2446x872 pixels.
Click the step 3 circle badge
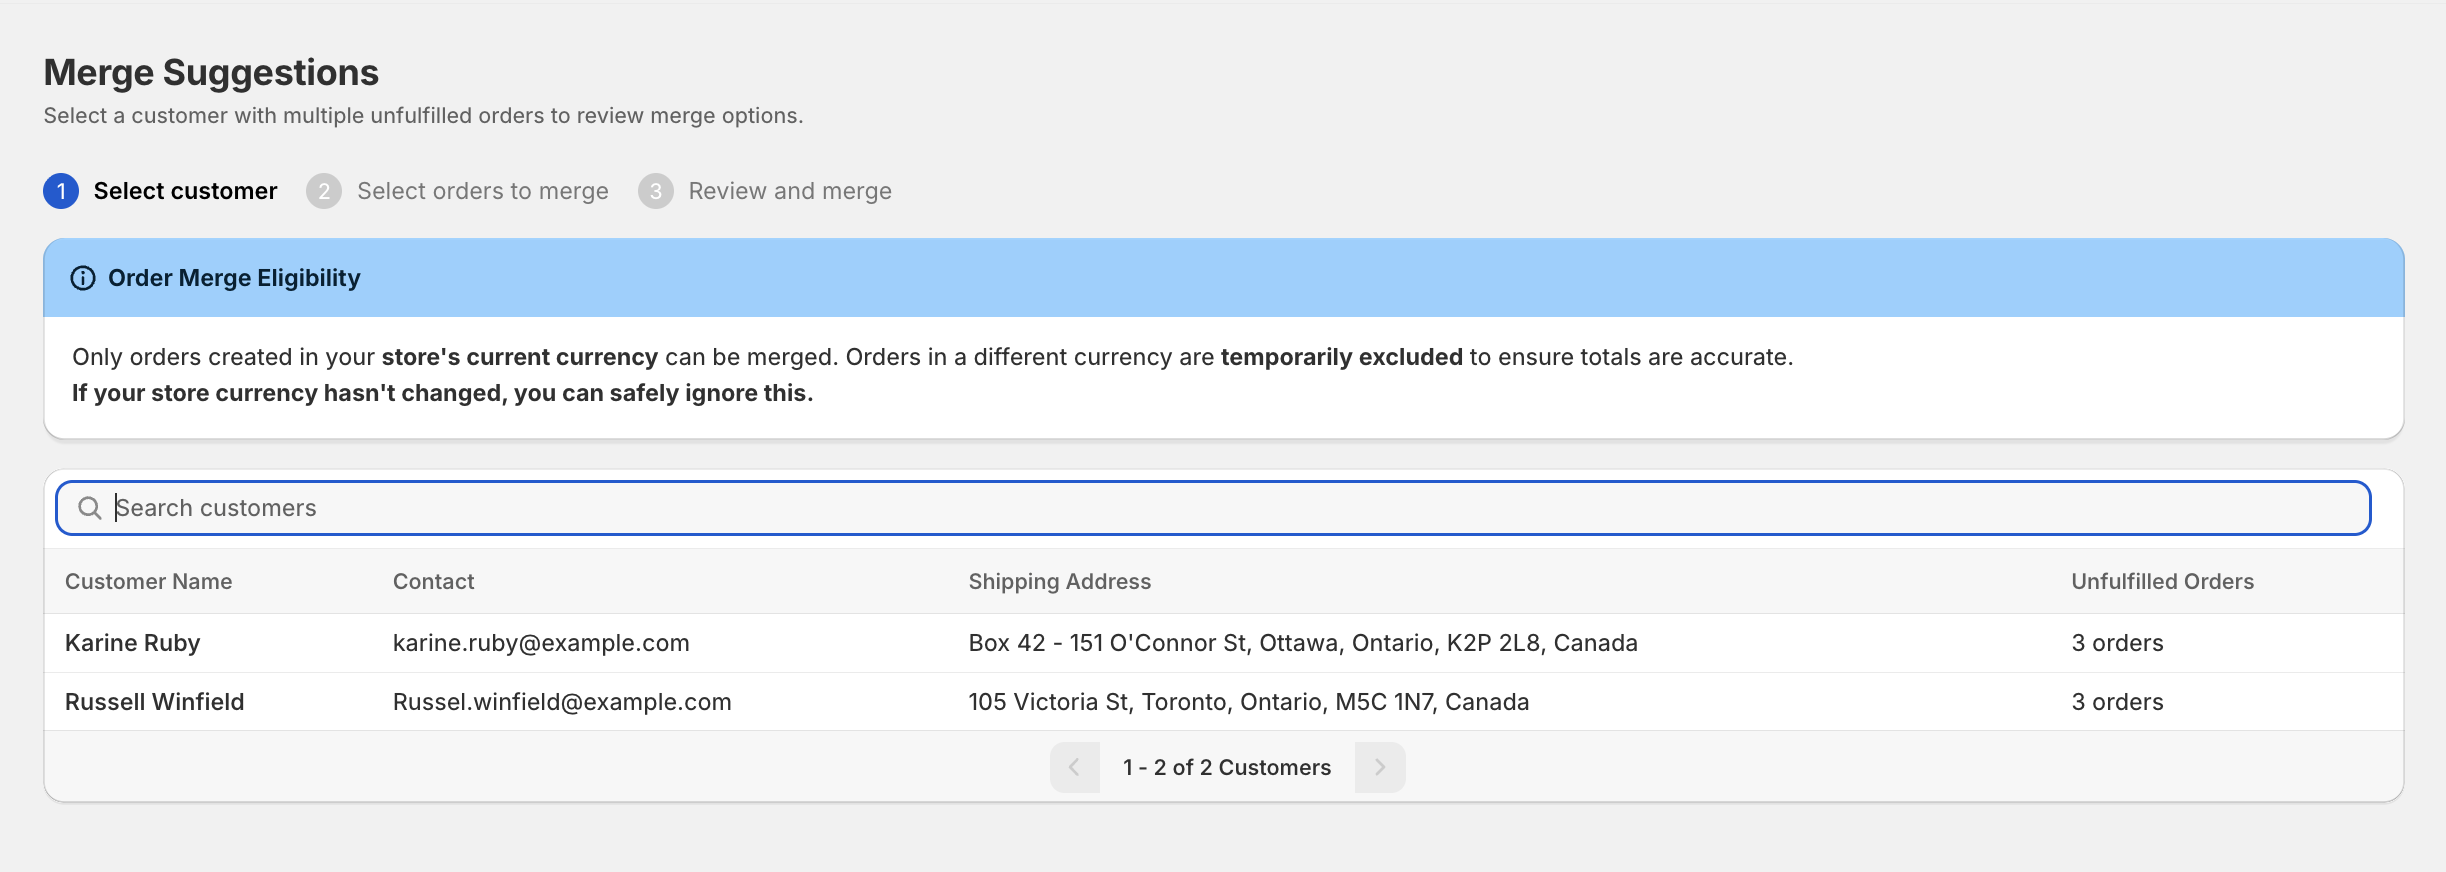[656, 191]
